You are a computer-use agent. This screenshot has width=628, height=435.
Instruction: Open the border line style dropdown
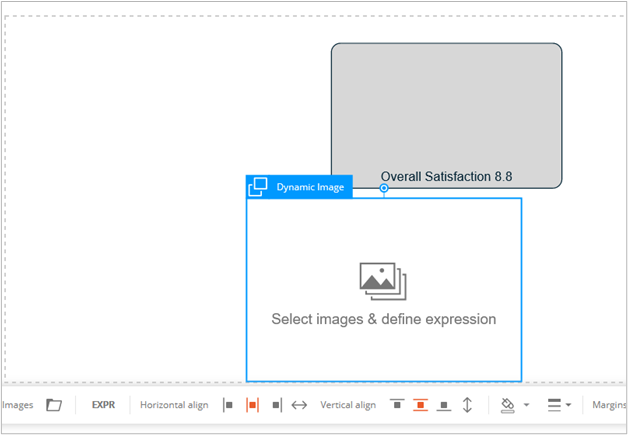point(559,405)
